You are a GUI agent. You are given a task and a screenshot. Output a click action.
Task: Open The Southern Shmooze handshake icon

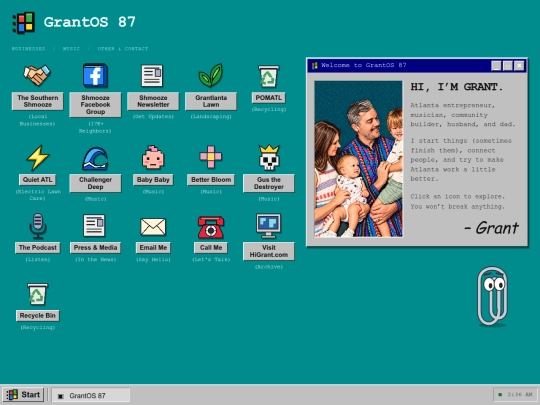pyautogui.click(x=37, y=75)
